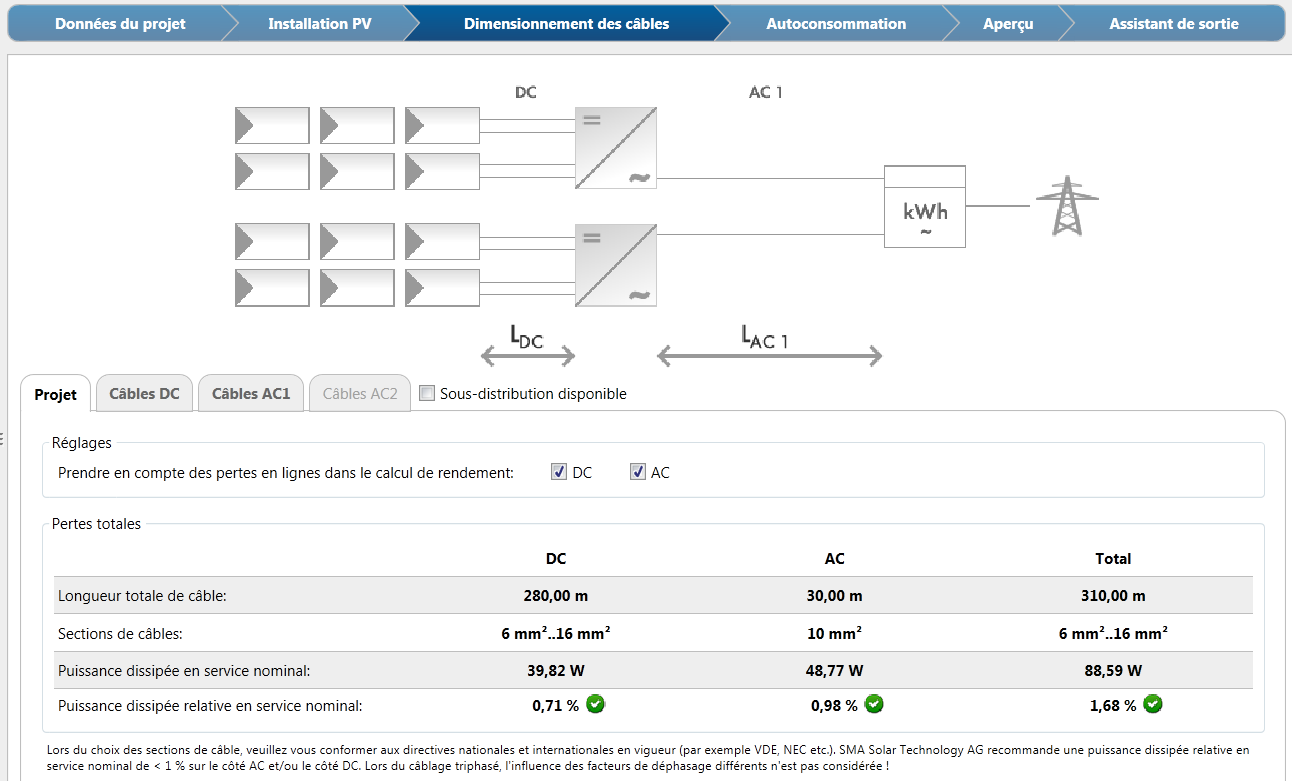Click the lower inverter icon in diagram
Screen dimensions: 1292x781
(615, 265)
